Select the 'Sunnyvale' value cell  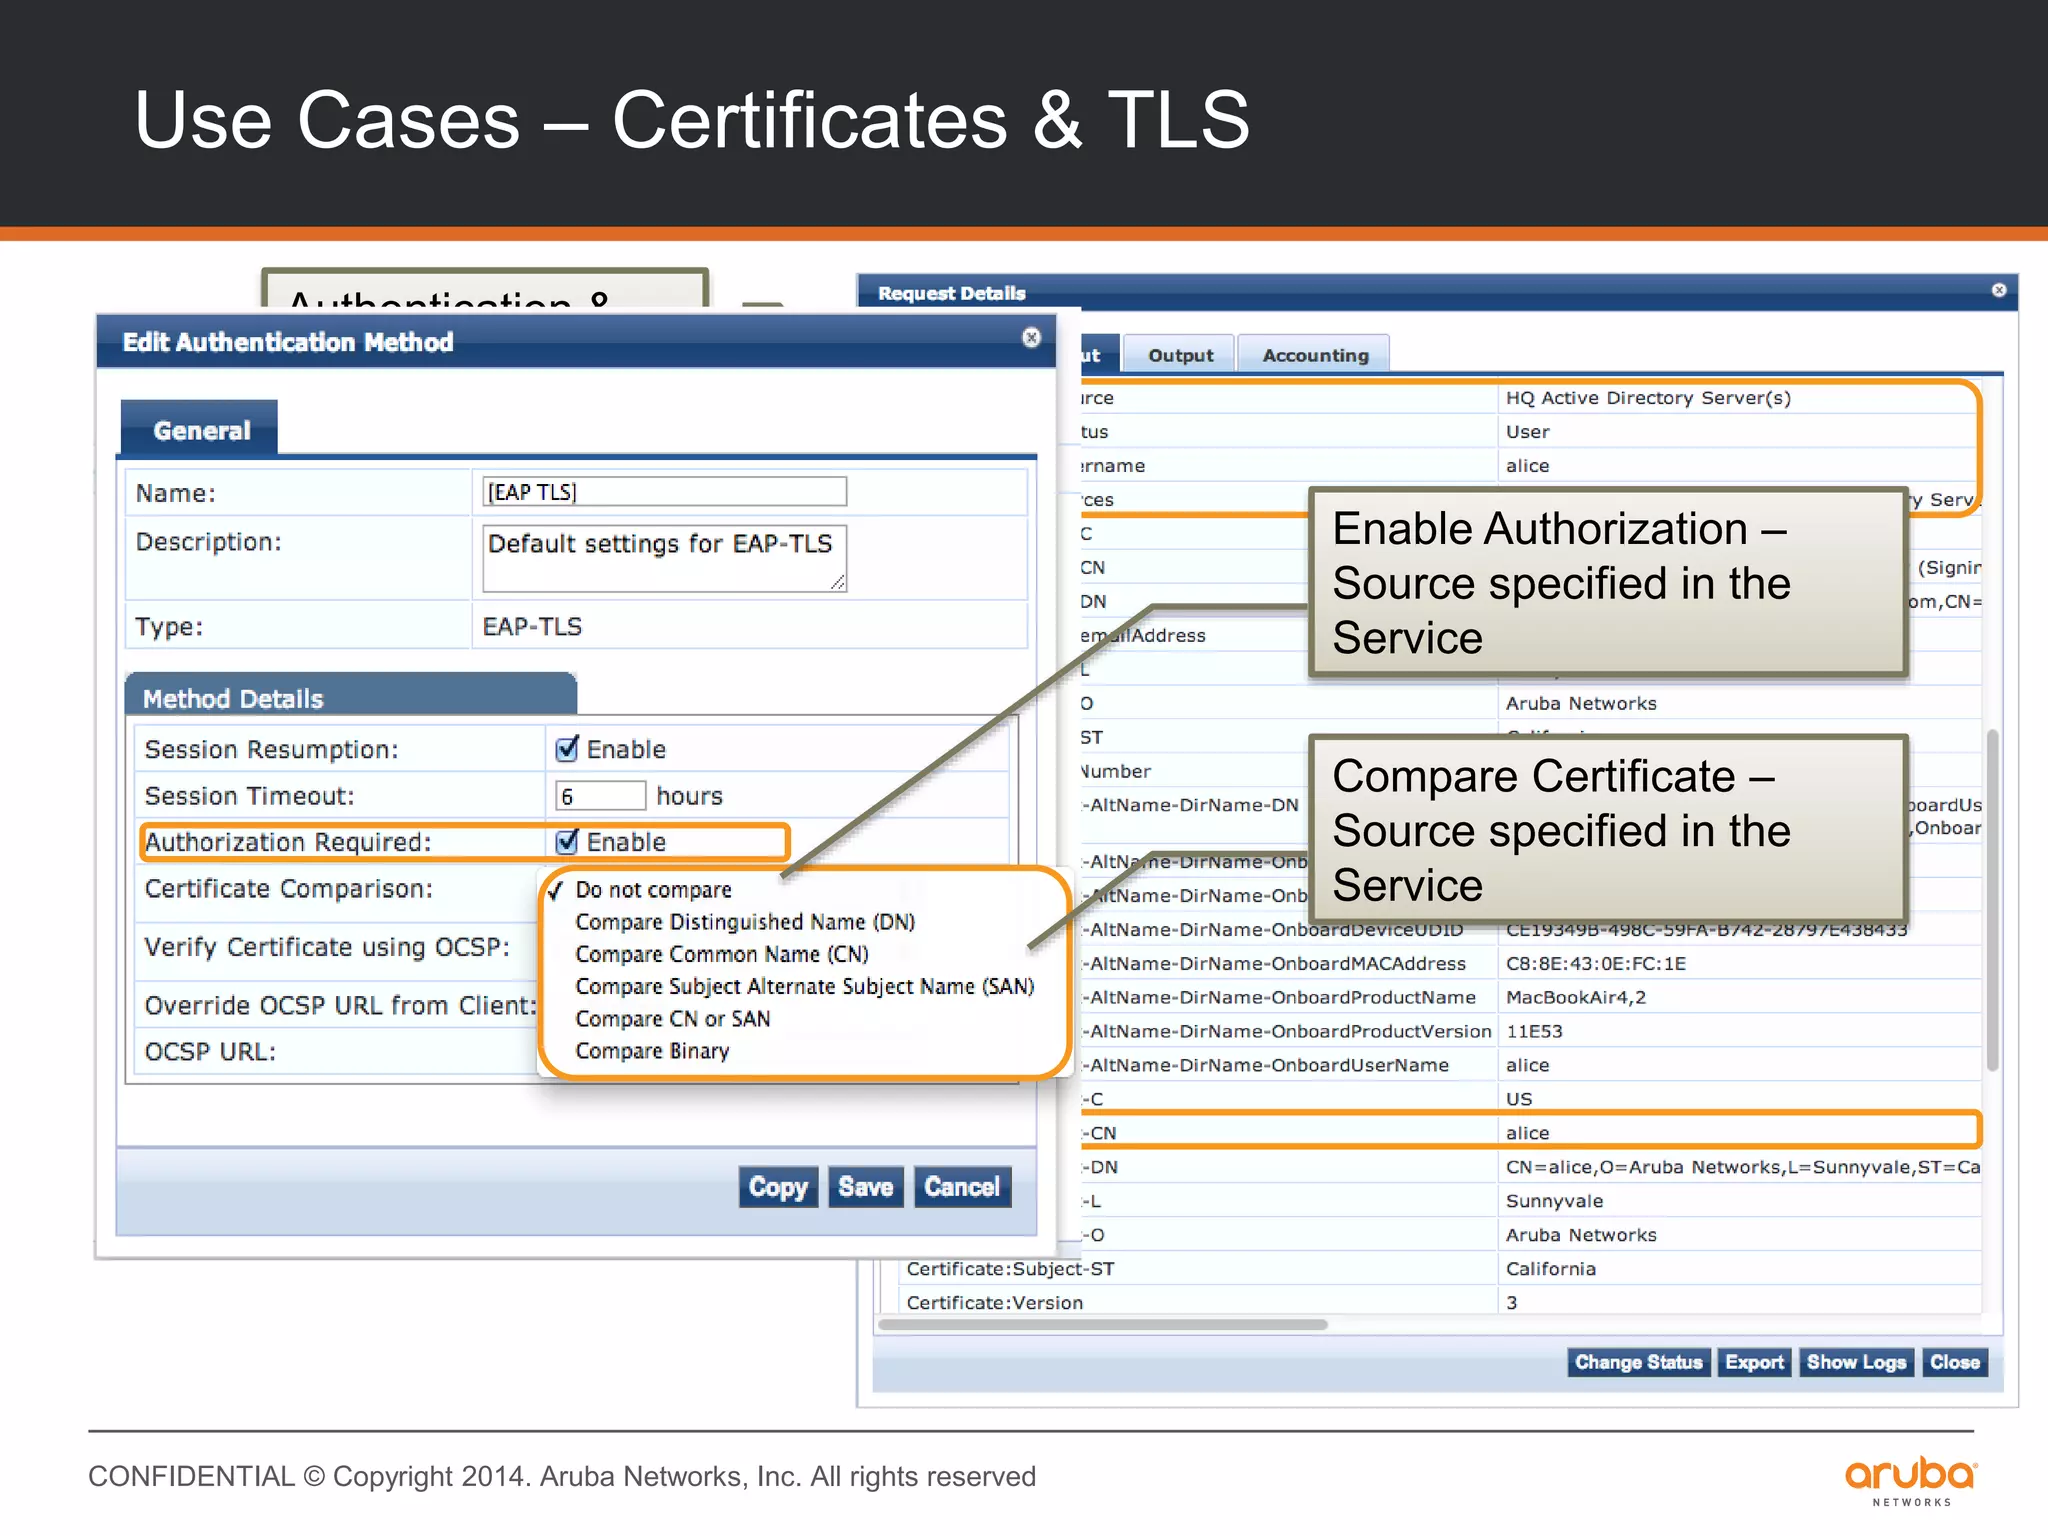[x=1554, y=1201]
